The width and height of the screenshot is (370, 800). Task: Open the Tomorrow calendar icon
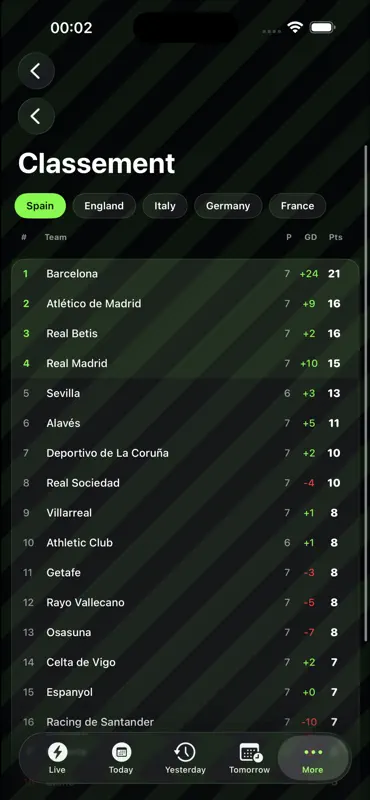coord(250,753)
